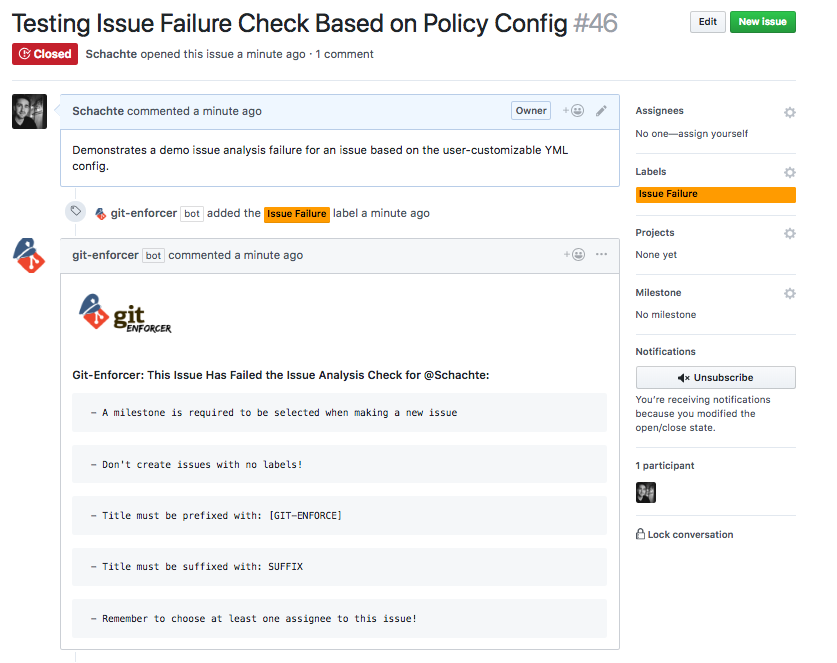The width and height of the screenshot is (837, 663).
Task: Select the orange Issue Failure sidebar label
Action: click(715, 194)
